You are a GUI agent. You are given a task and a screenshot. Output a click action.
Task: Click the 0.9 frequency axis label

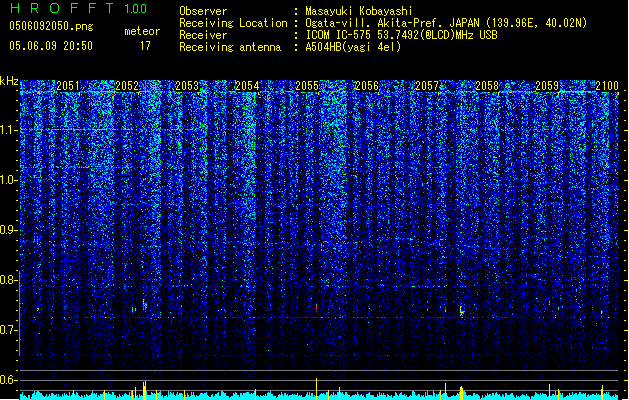(9, 230)
